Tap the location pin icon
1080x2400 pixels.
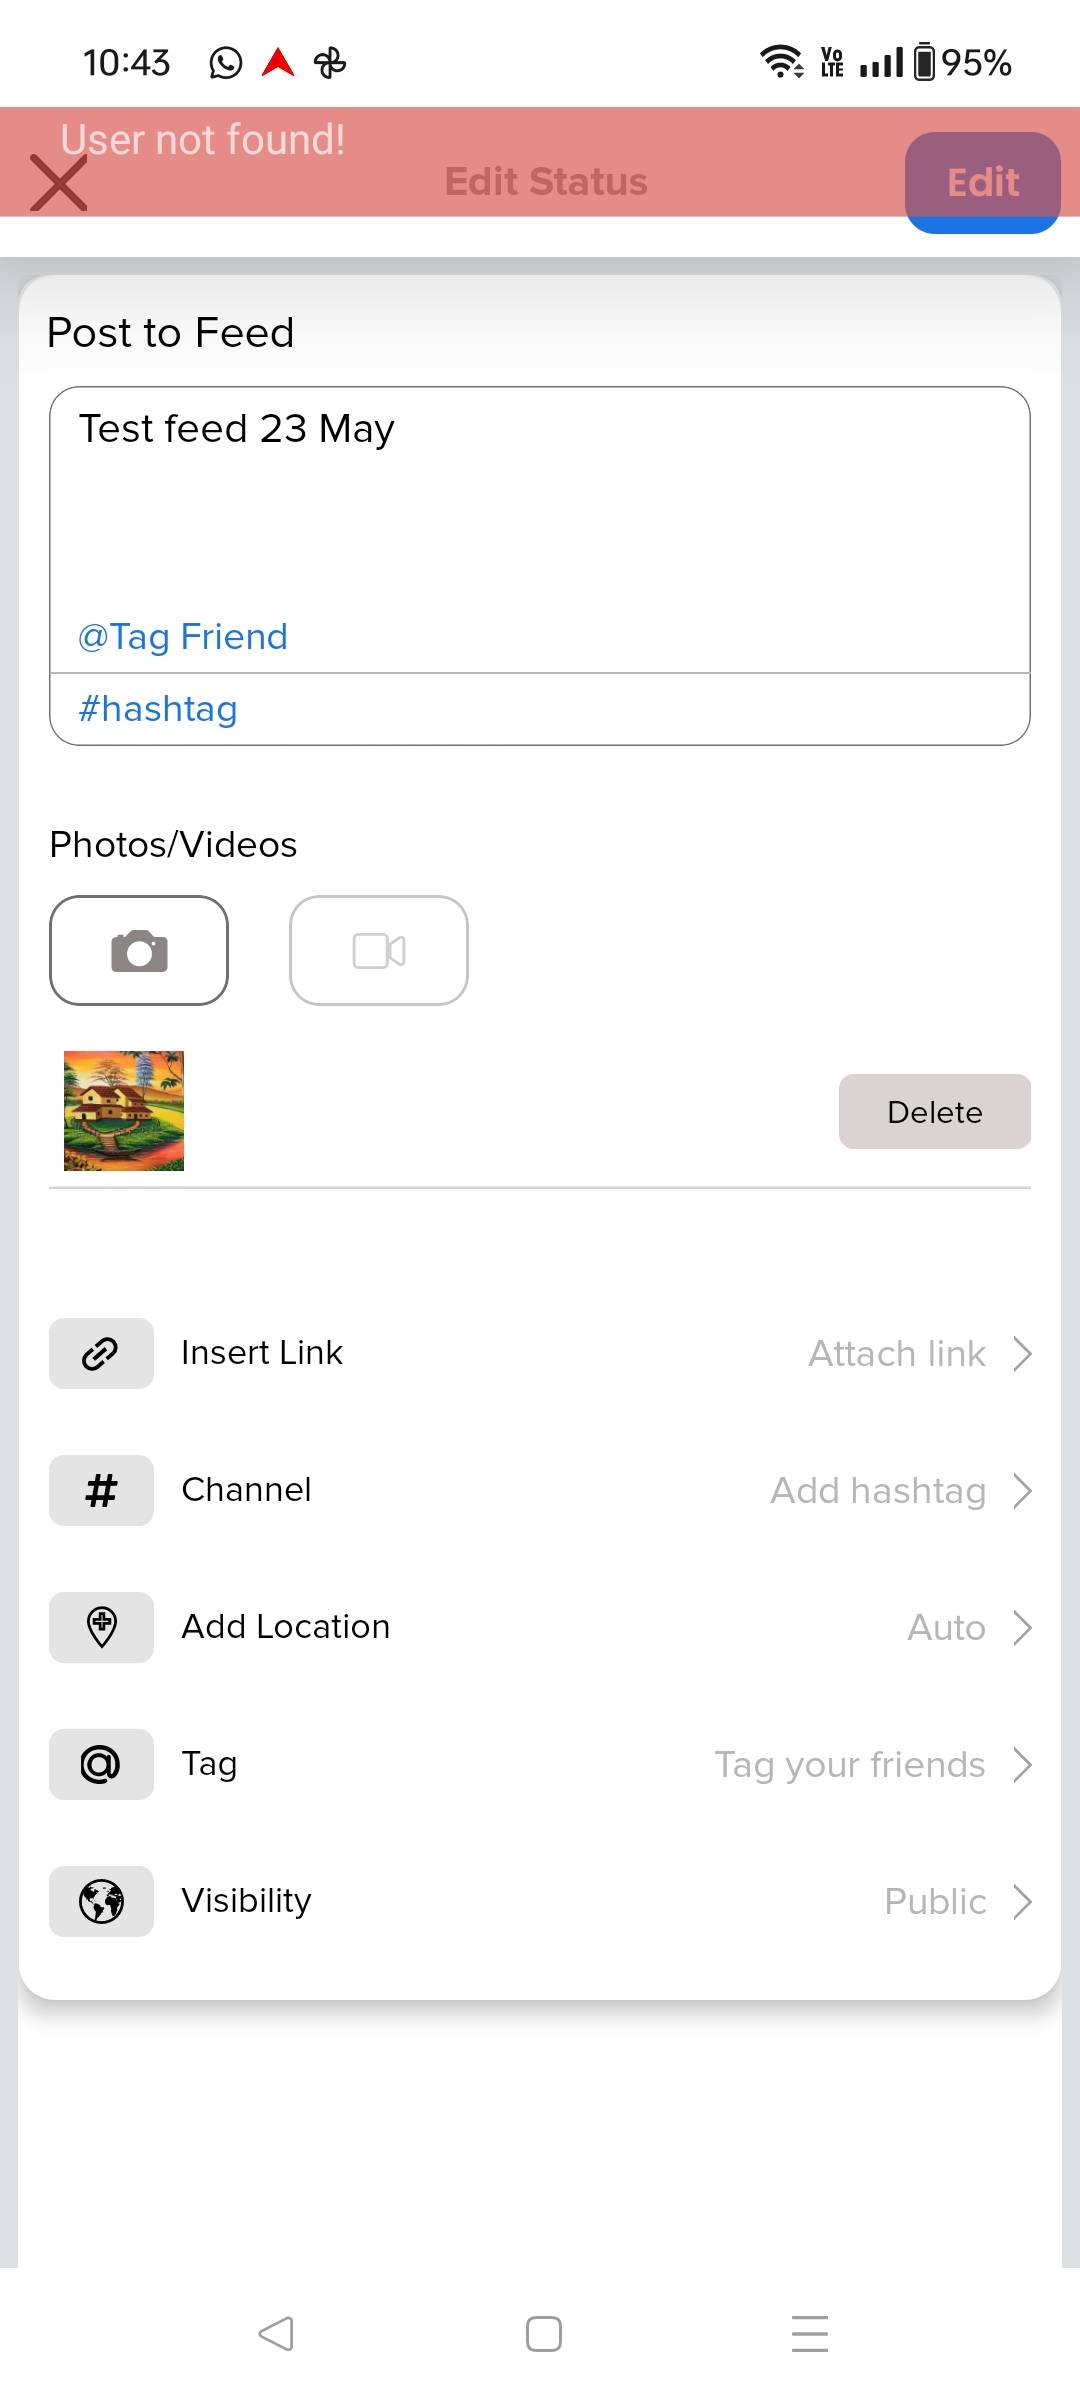pos(101,1627)
